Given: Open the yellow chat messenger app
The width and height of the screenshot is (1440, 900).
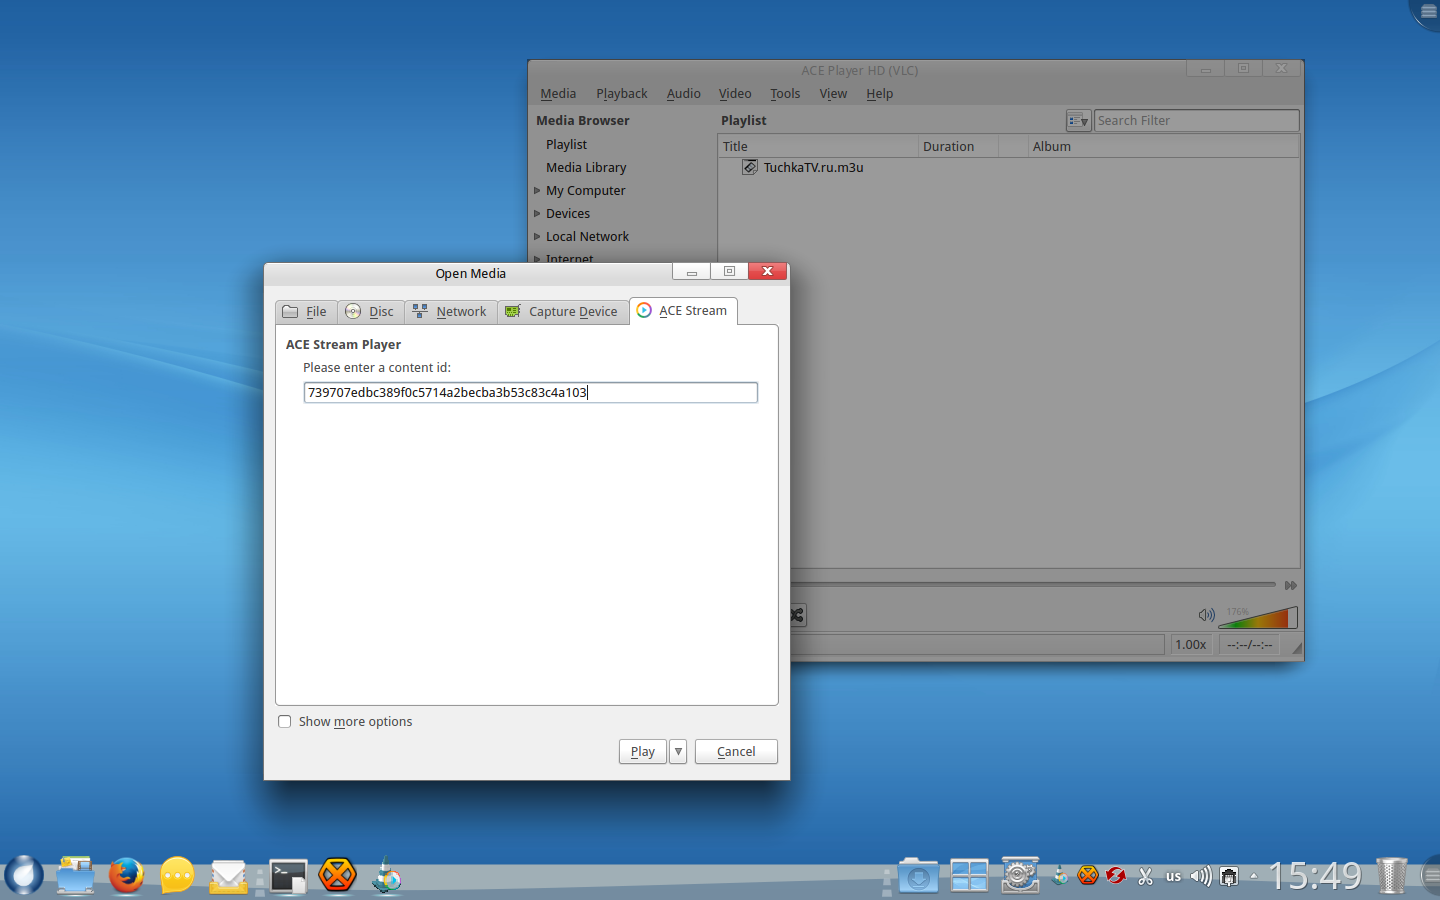Looking at the screenshot, I should [177, 876].
